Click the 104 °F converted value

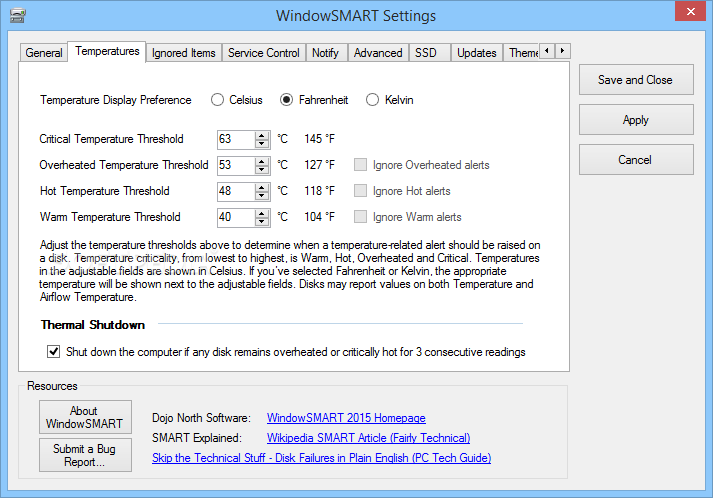[x=319, y=216]
